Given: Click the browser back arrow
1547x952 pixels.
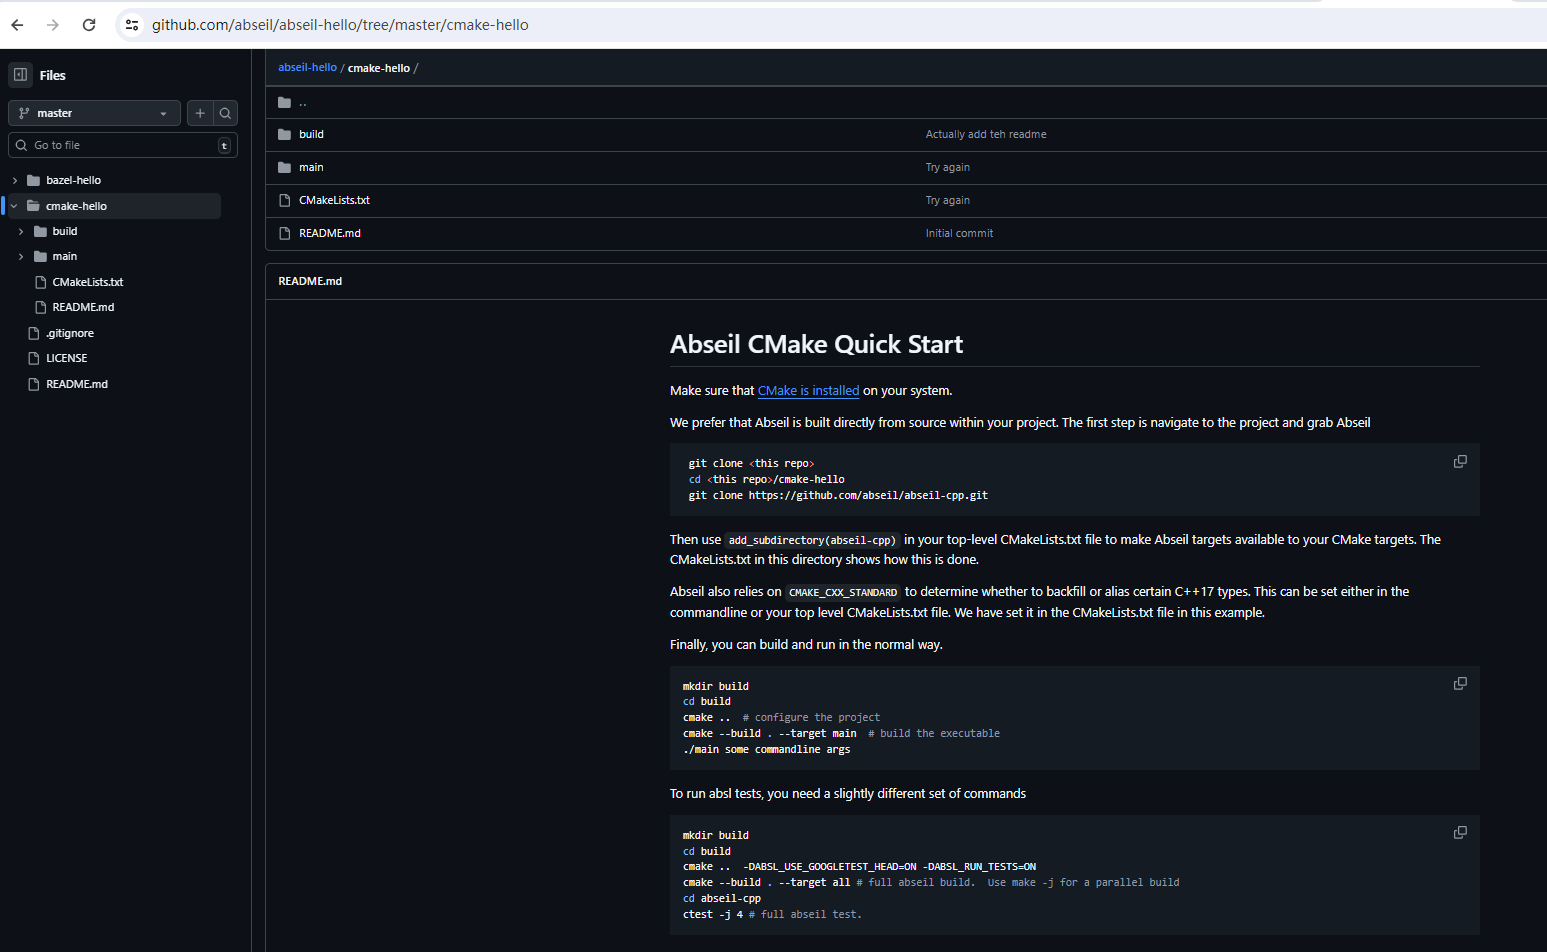Looking at the screenshot, I should pyautogui.click(x=17, y=25).
